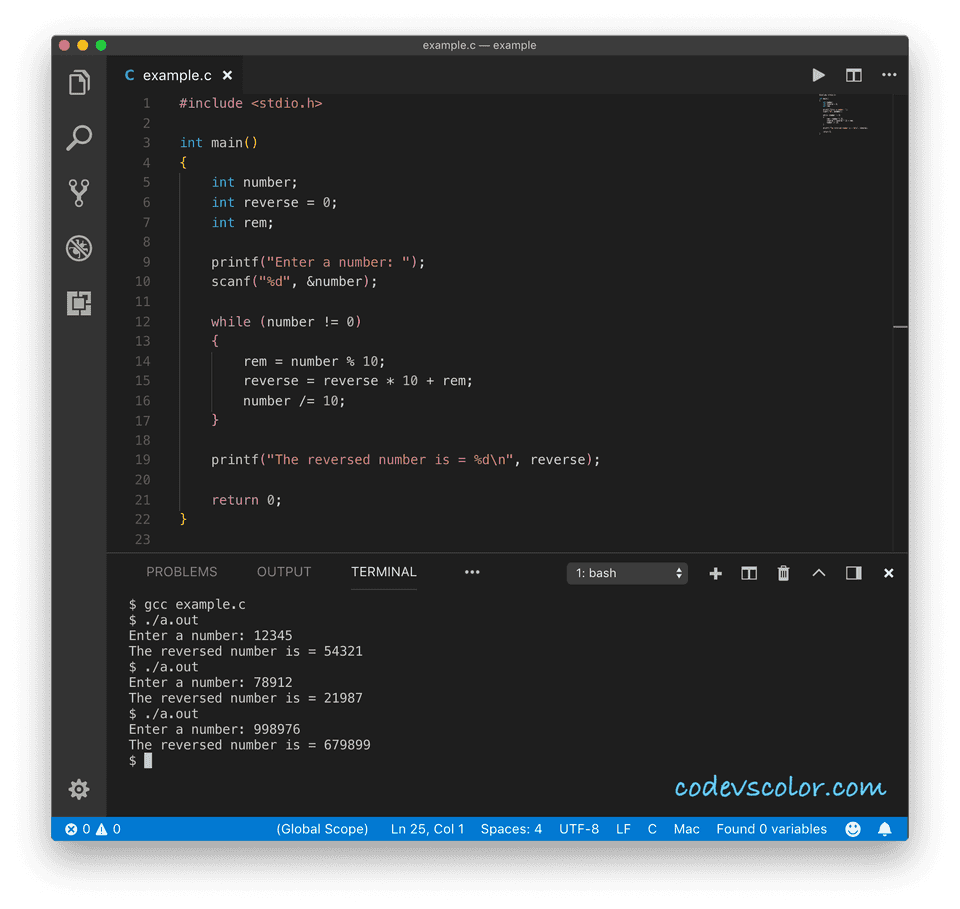Split the editor using the toolbar icon

pos(853,74)
